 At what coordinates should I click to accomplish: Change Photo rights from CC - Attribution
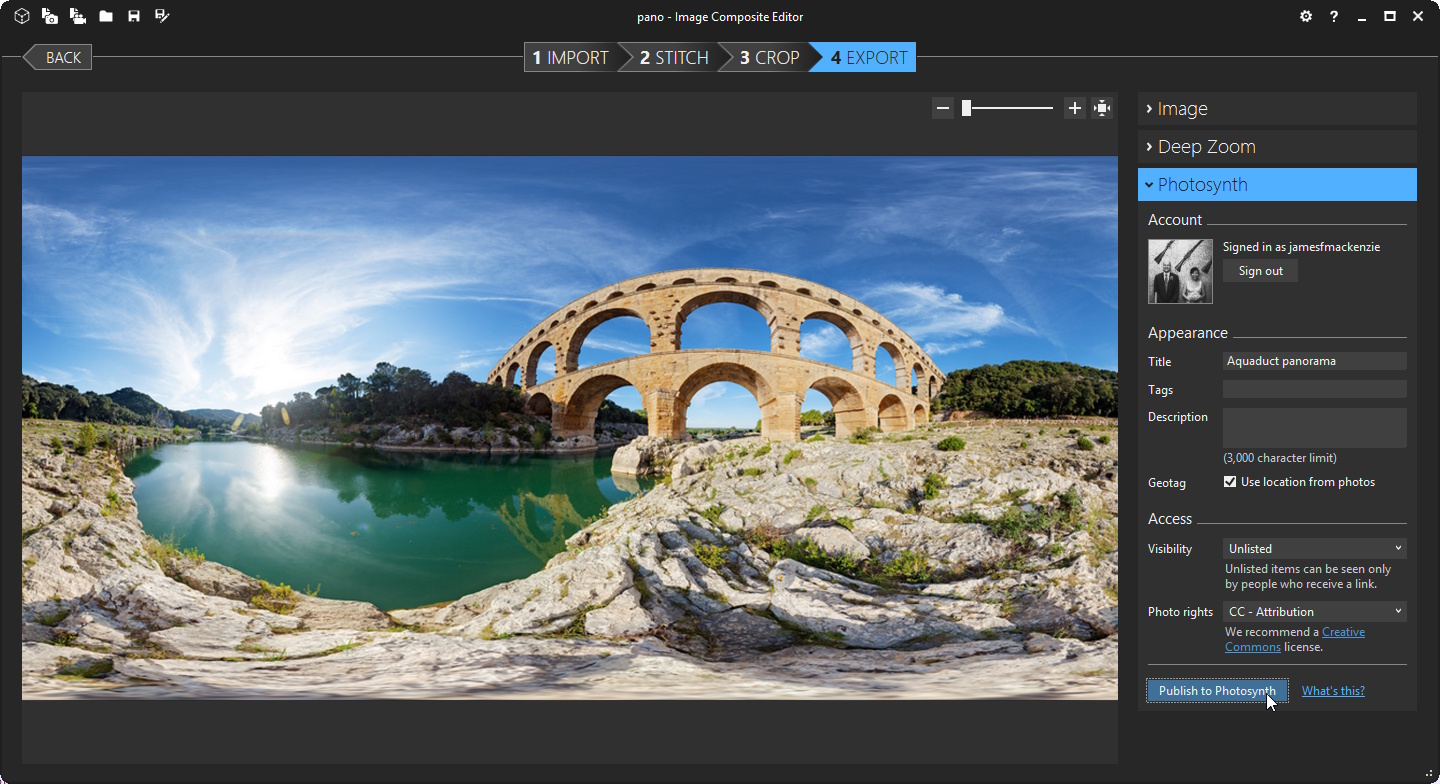coord(1315,611)
